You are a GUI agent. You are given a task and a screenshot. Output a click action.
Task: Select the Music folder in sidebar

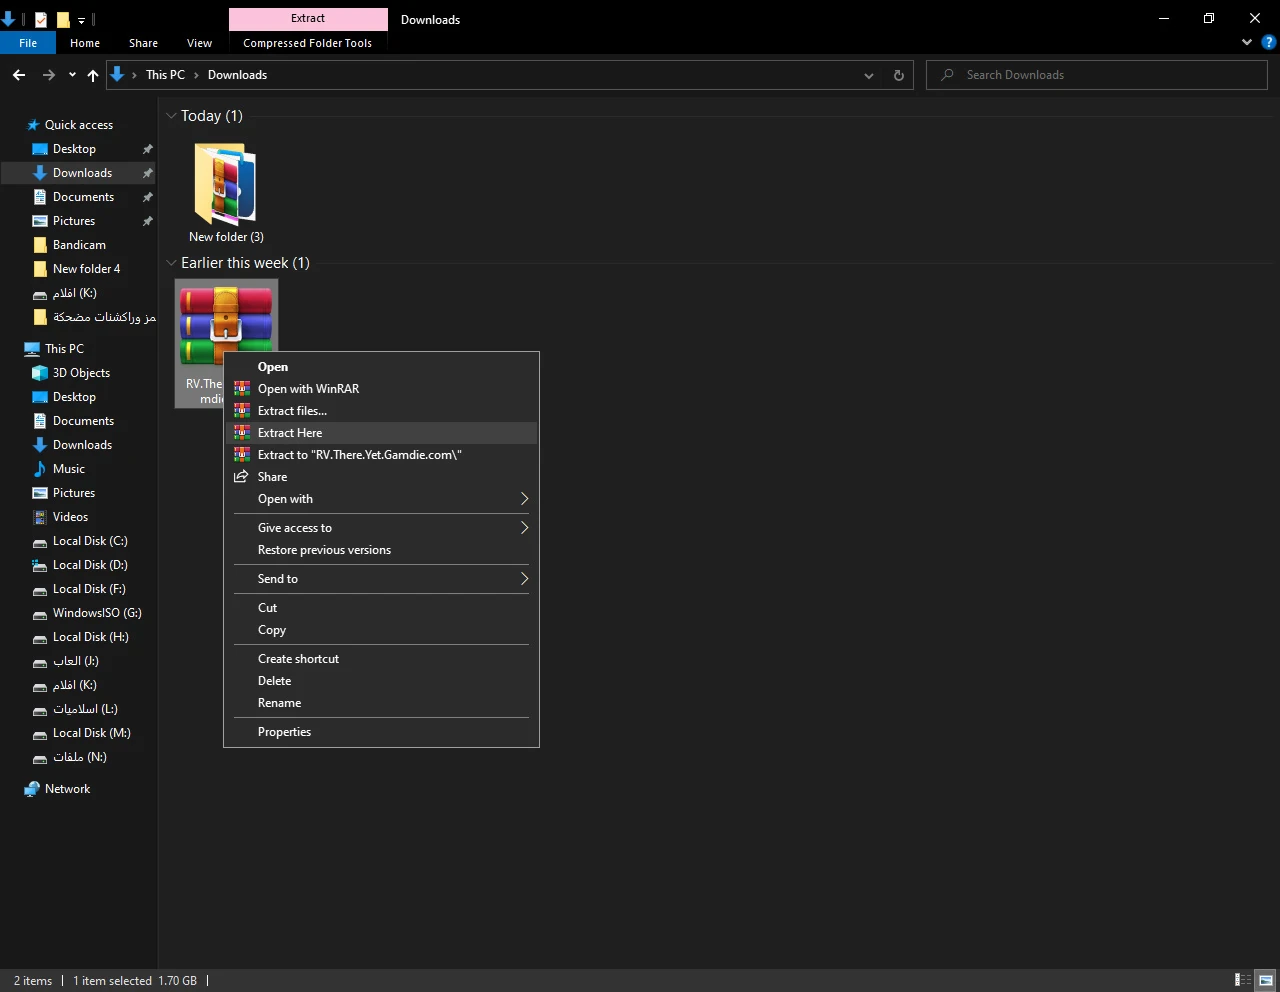pyautogui.click(x=68, y=469)
